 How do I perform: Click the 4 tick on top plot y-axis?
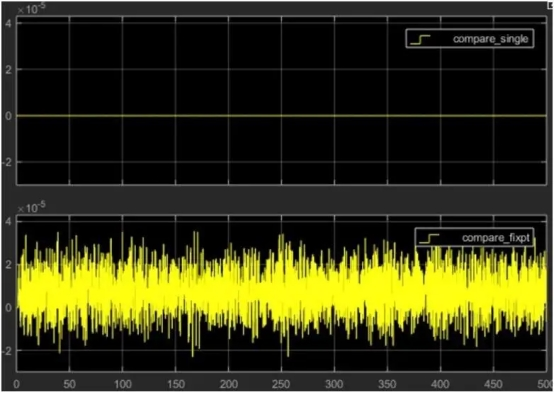9,23
